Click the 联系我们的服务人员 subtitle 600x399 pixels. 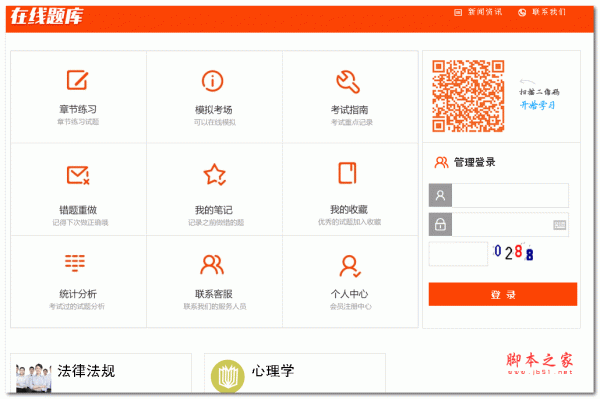coord(215,306)
